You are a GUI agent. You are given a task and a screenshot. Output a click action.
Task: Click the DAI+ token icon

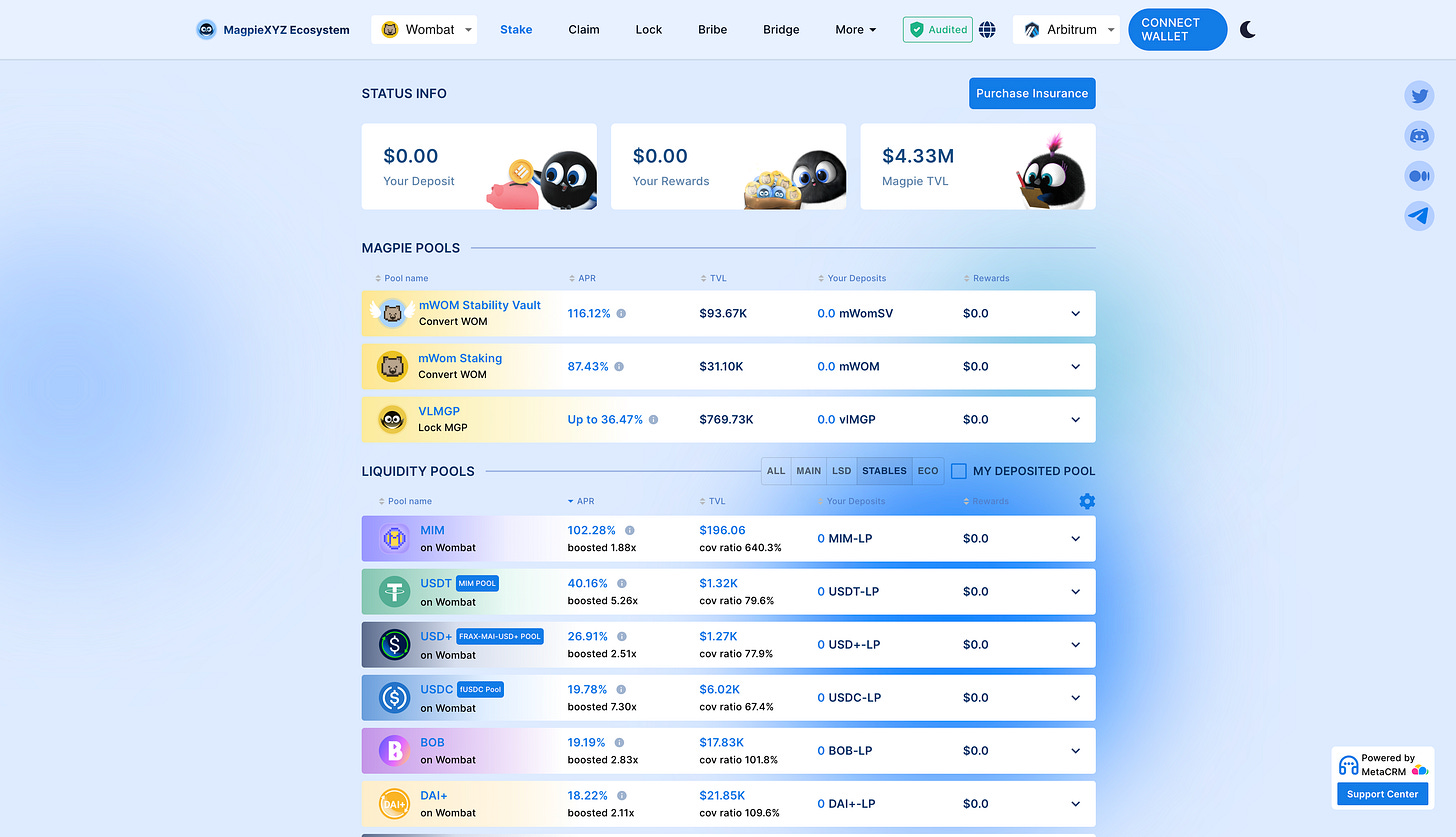tap(395, 804)
